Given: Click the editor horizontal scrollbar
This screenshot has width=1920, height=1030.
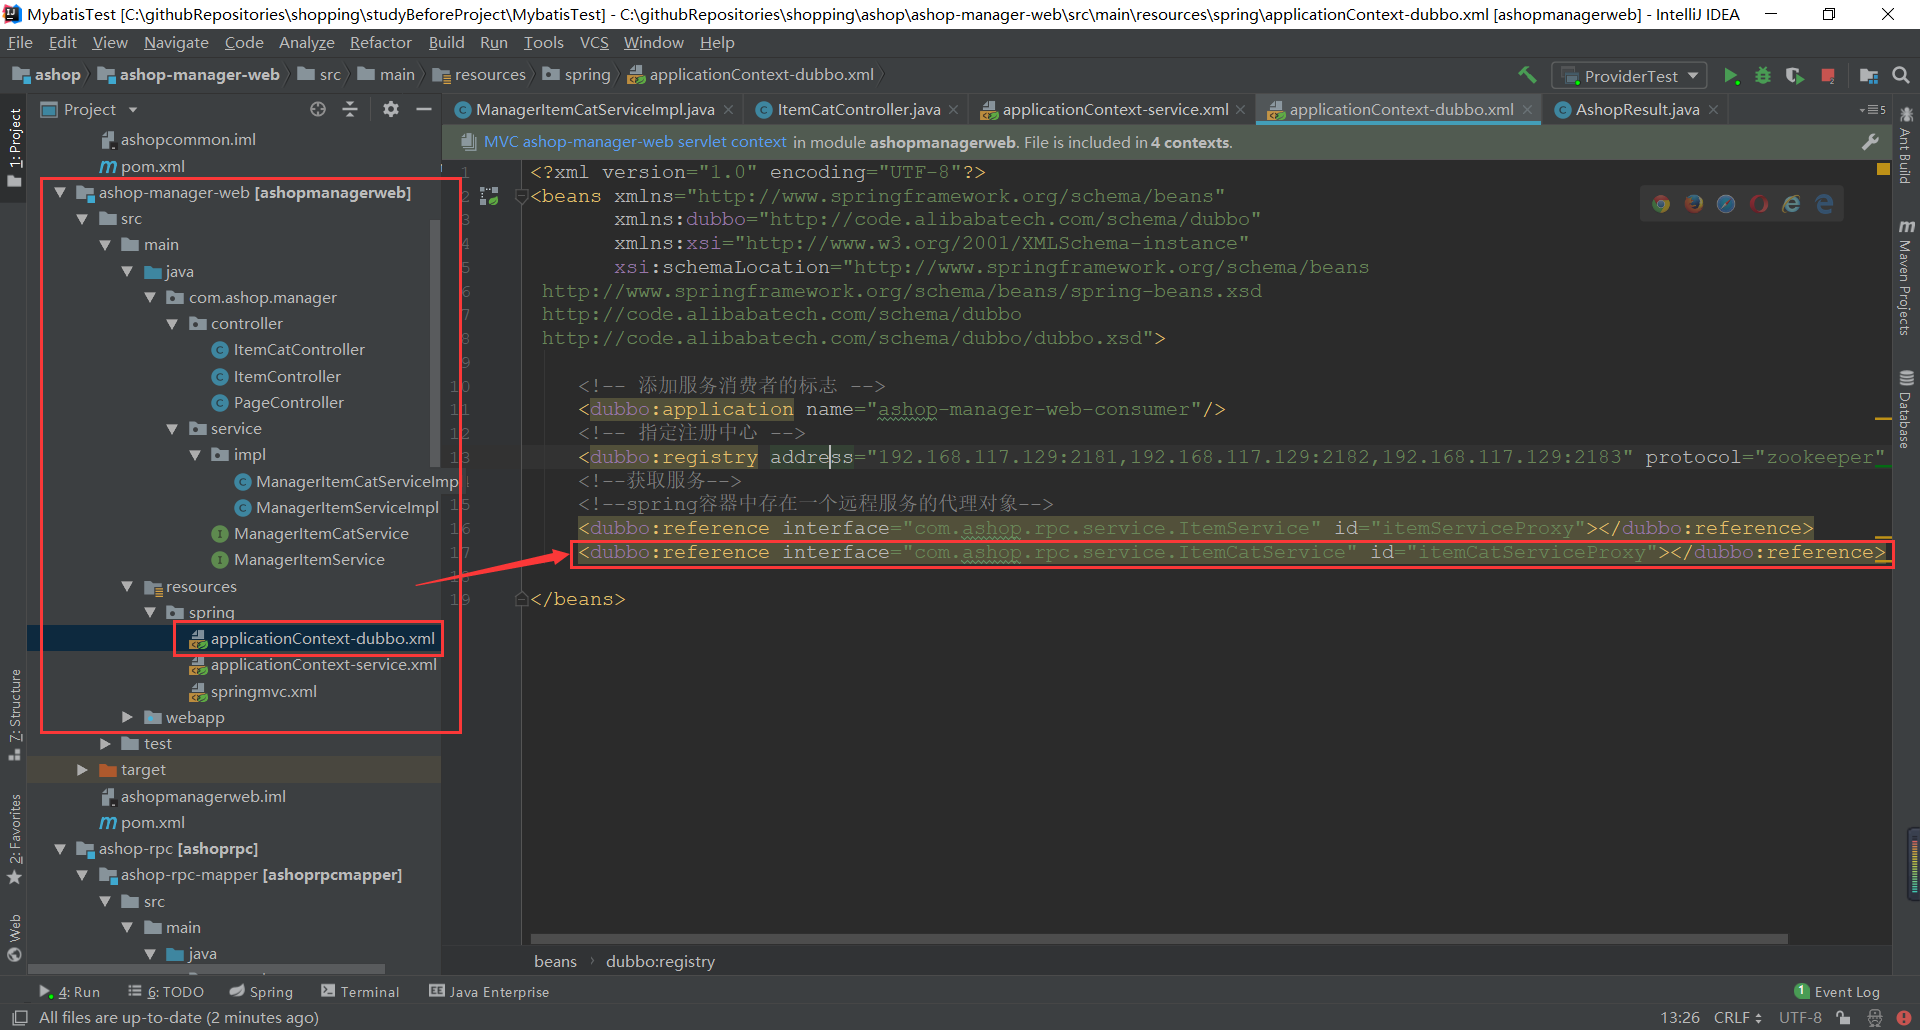Looking at the screenshot, I should click(x=1159, y=939).
